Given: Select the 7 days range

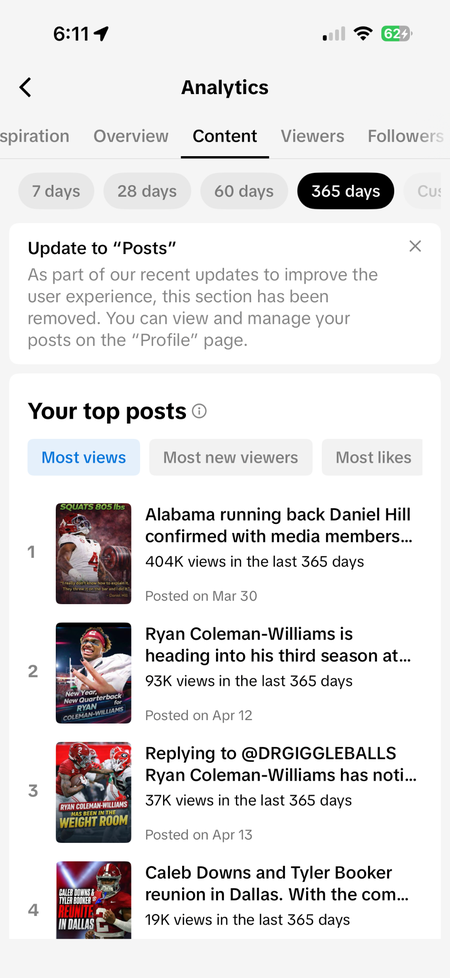Looking at the screenshot, I should pos(56,191).
